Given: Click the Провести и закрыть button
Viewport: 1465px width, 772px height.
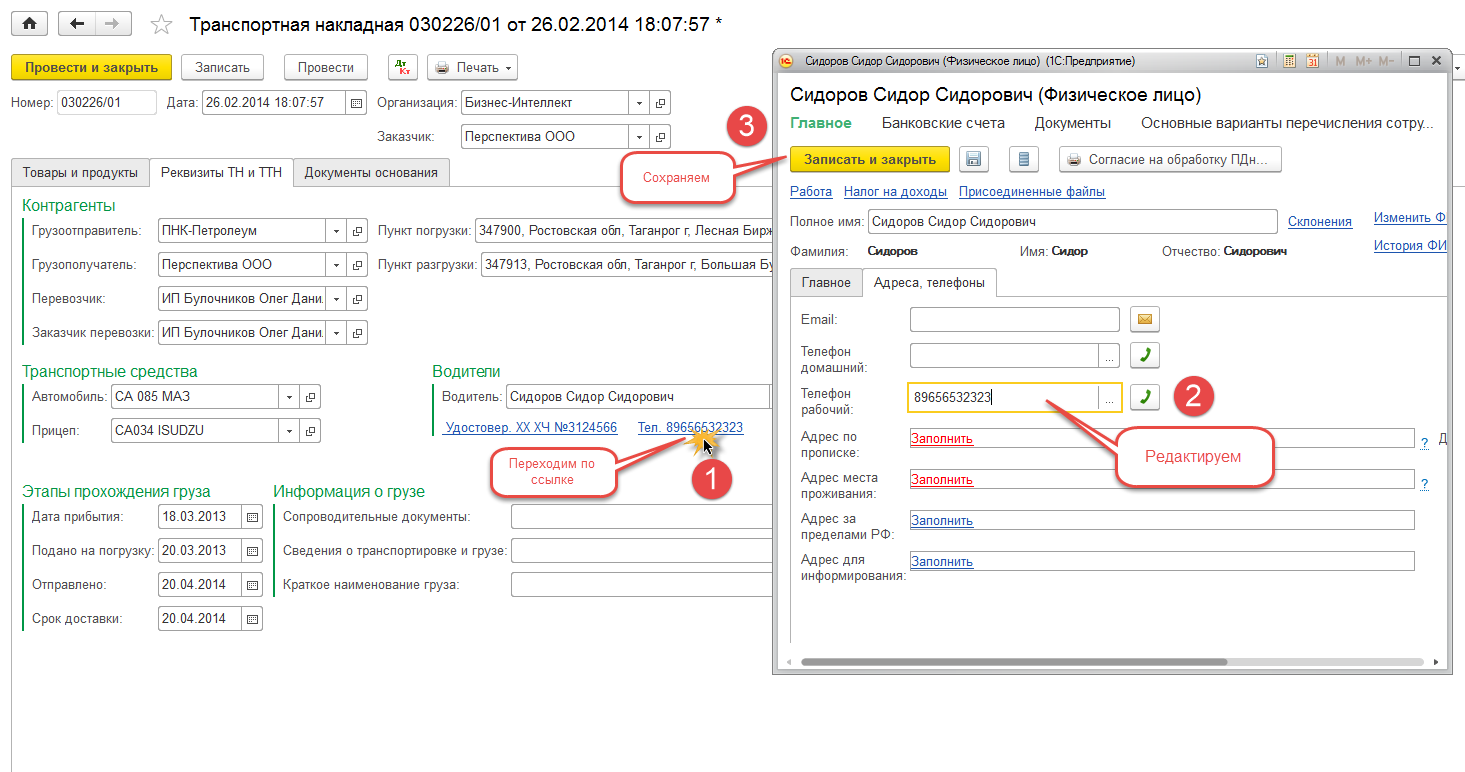Looking at the screenshot, I should click(x=91, y=67).
